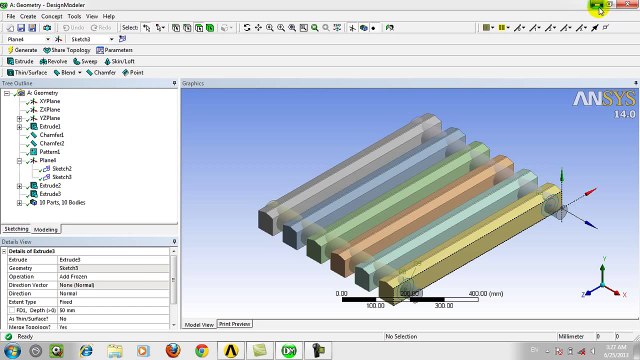640x360 pixels.
Task: Open the Plane4 active plane dropdown
Action: tap(48, 39)
